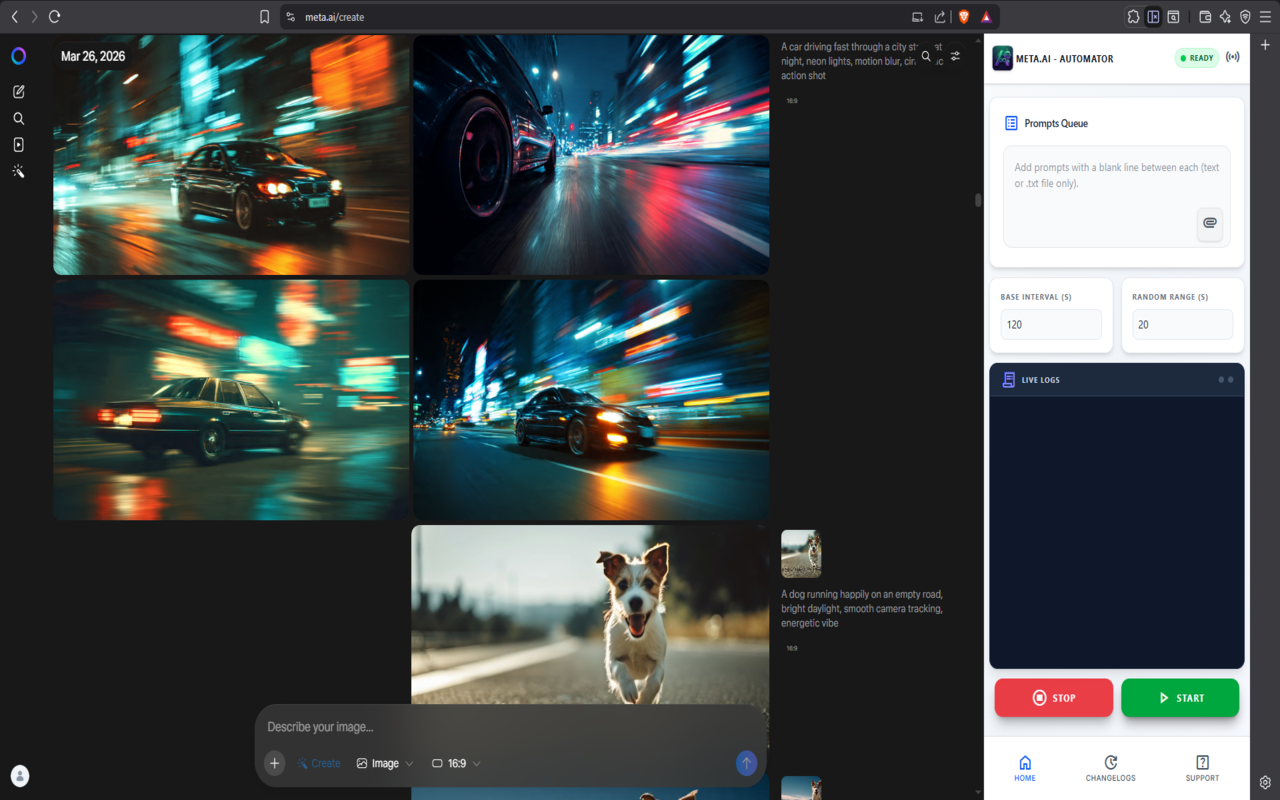Open the Brave Shields lion icon

click(x=964, y=17)
